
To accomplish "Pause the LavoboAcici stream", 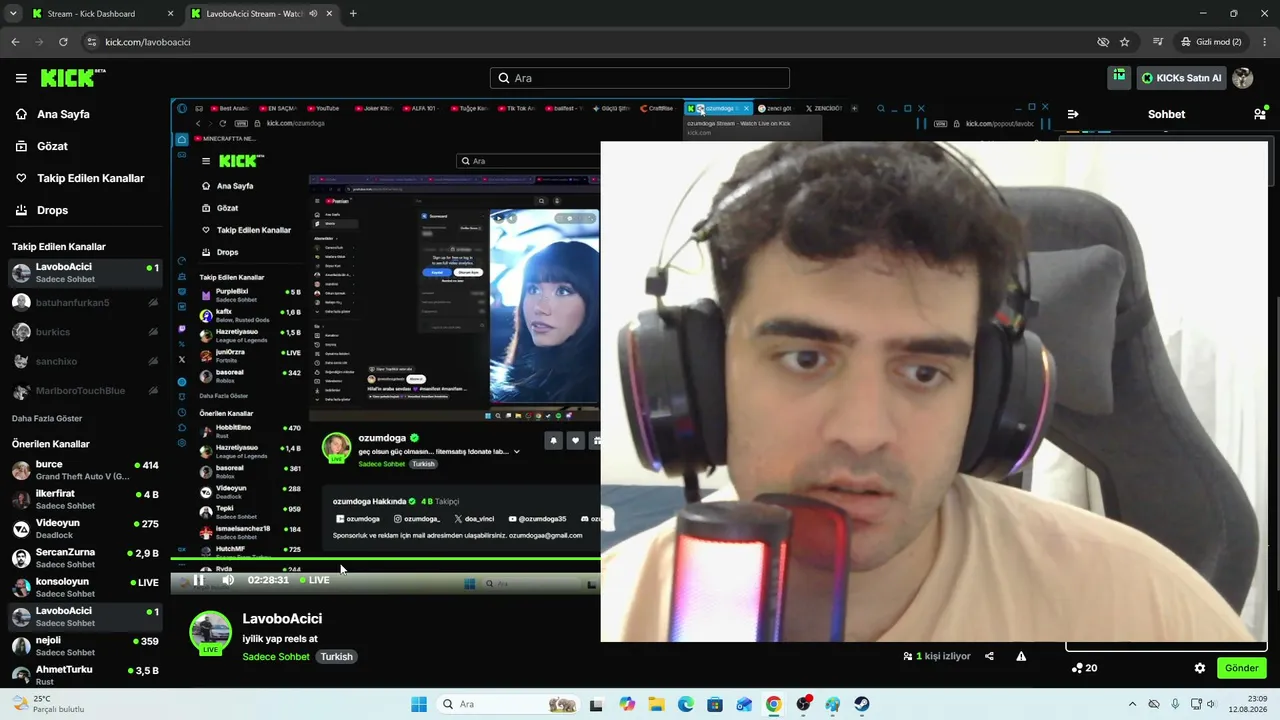I will [x=198, y=580].
